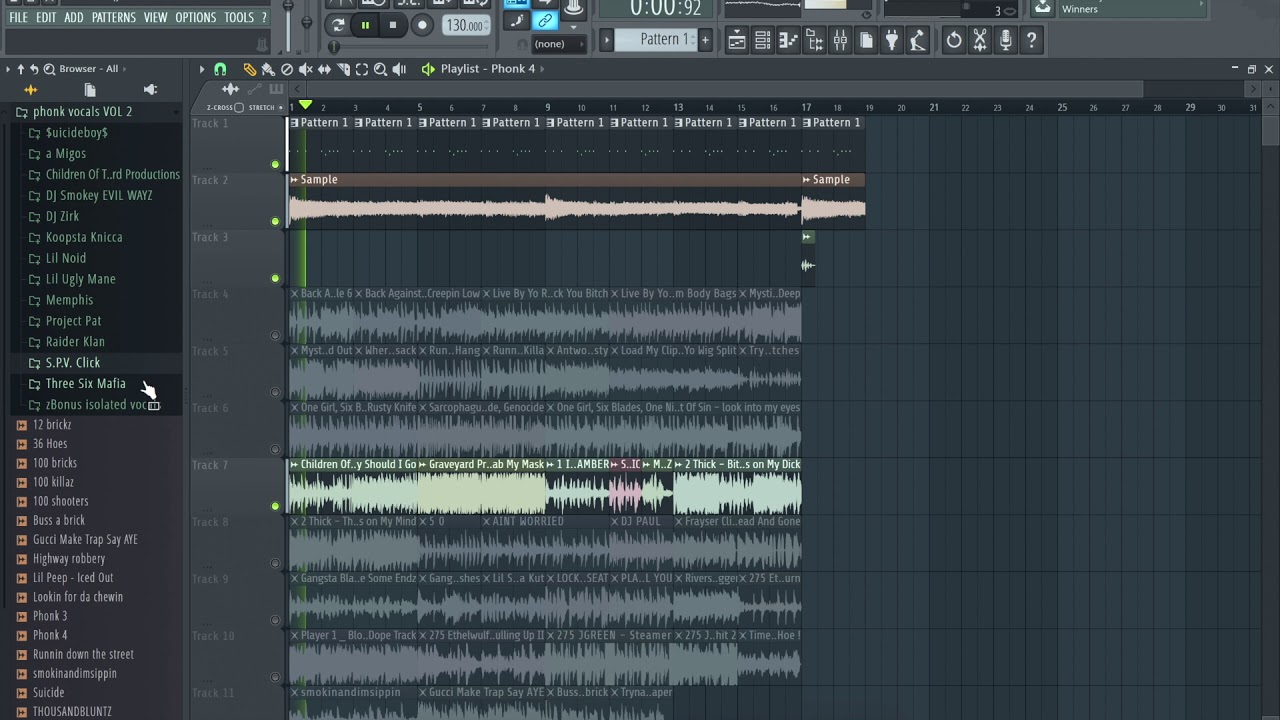The width and height of the screenshot is (1280, 720).
Task: Click the one-click audio recording microphone icon
Action: (1006, 40)
